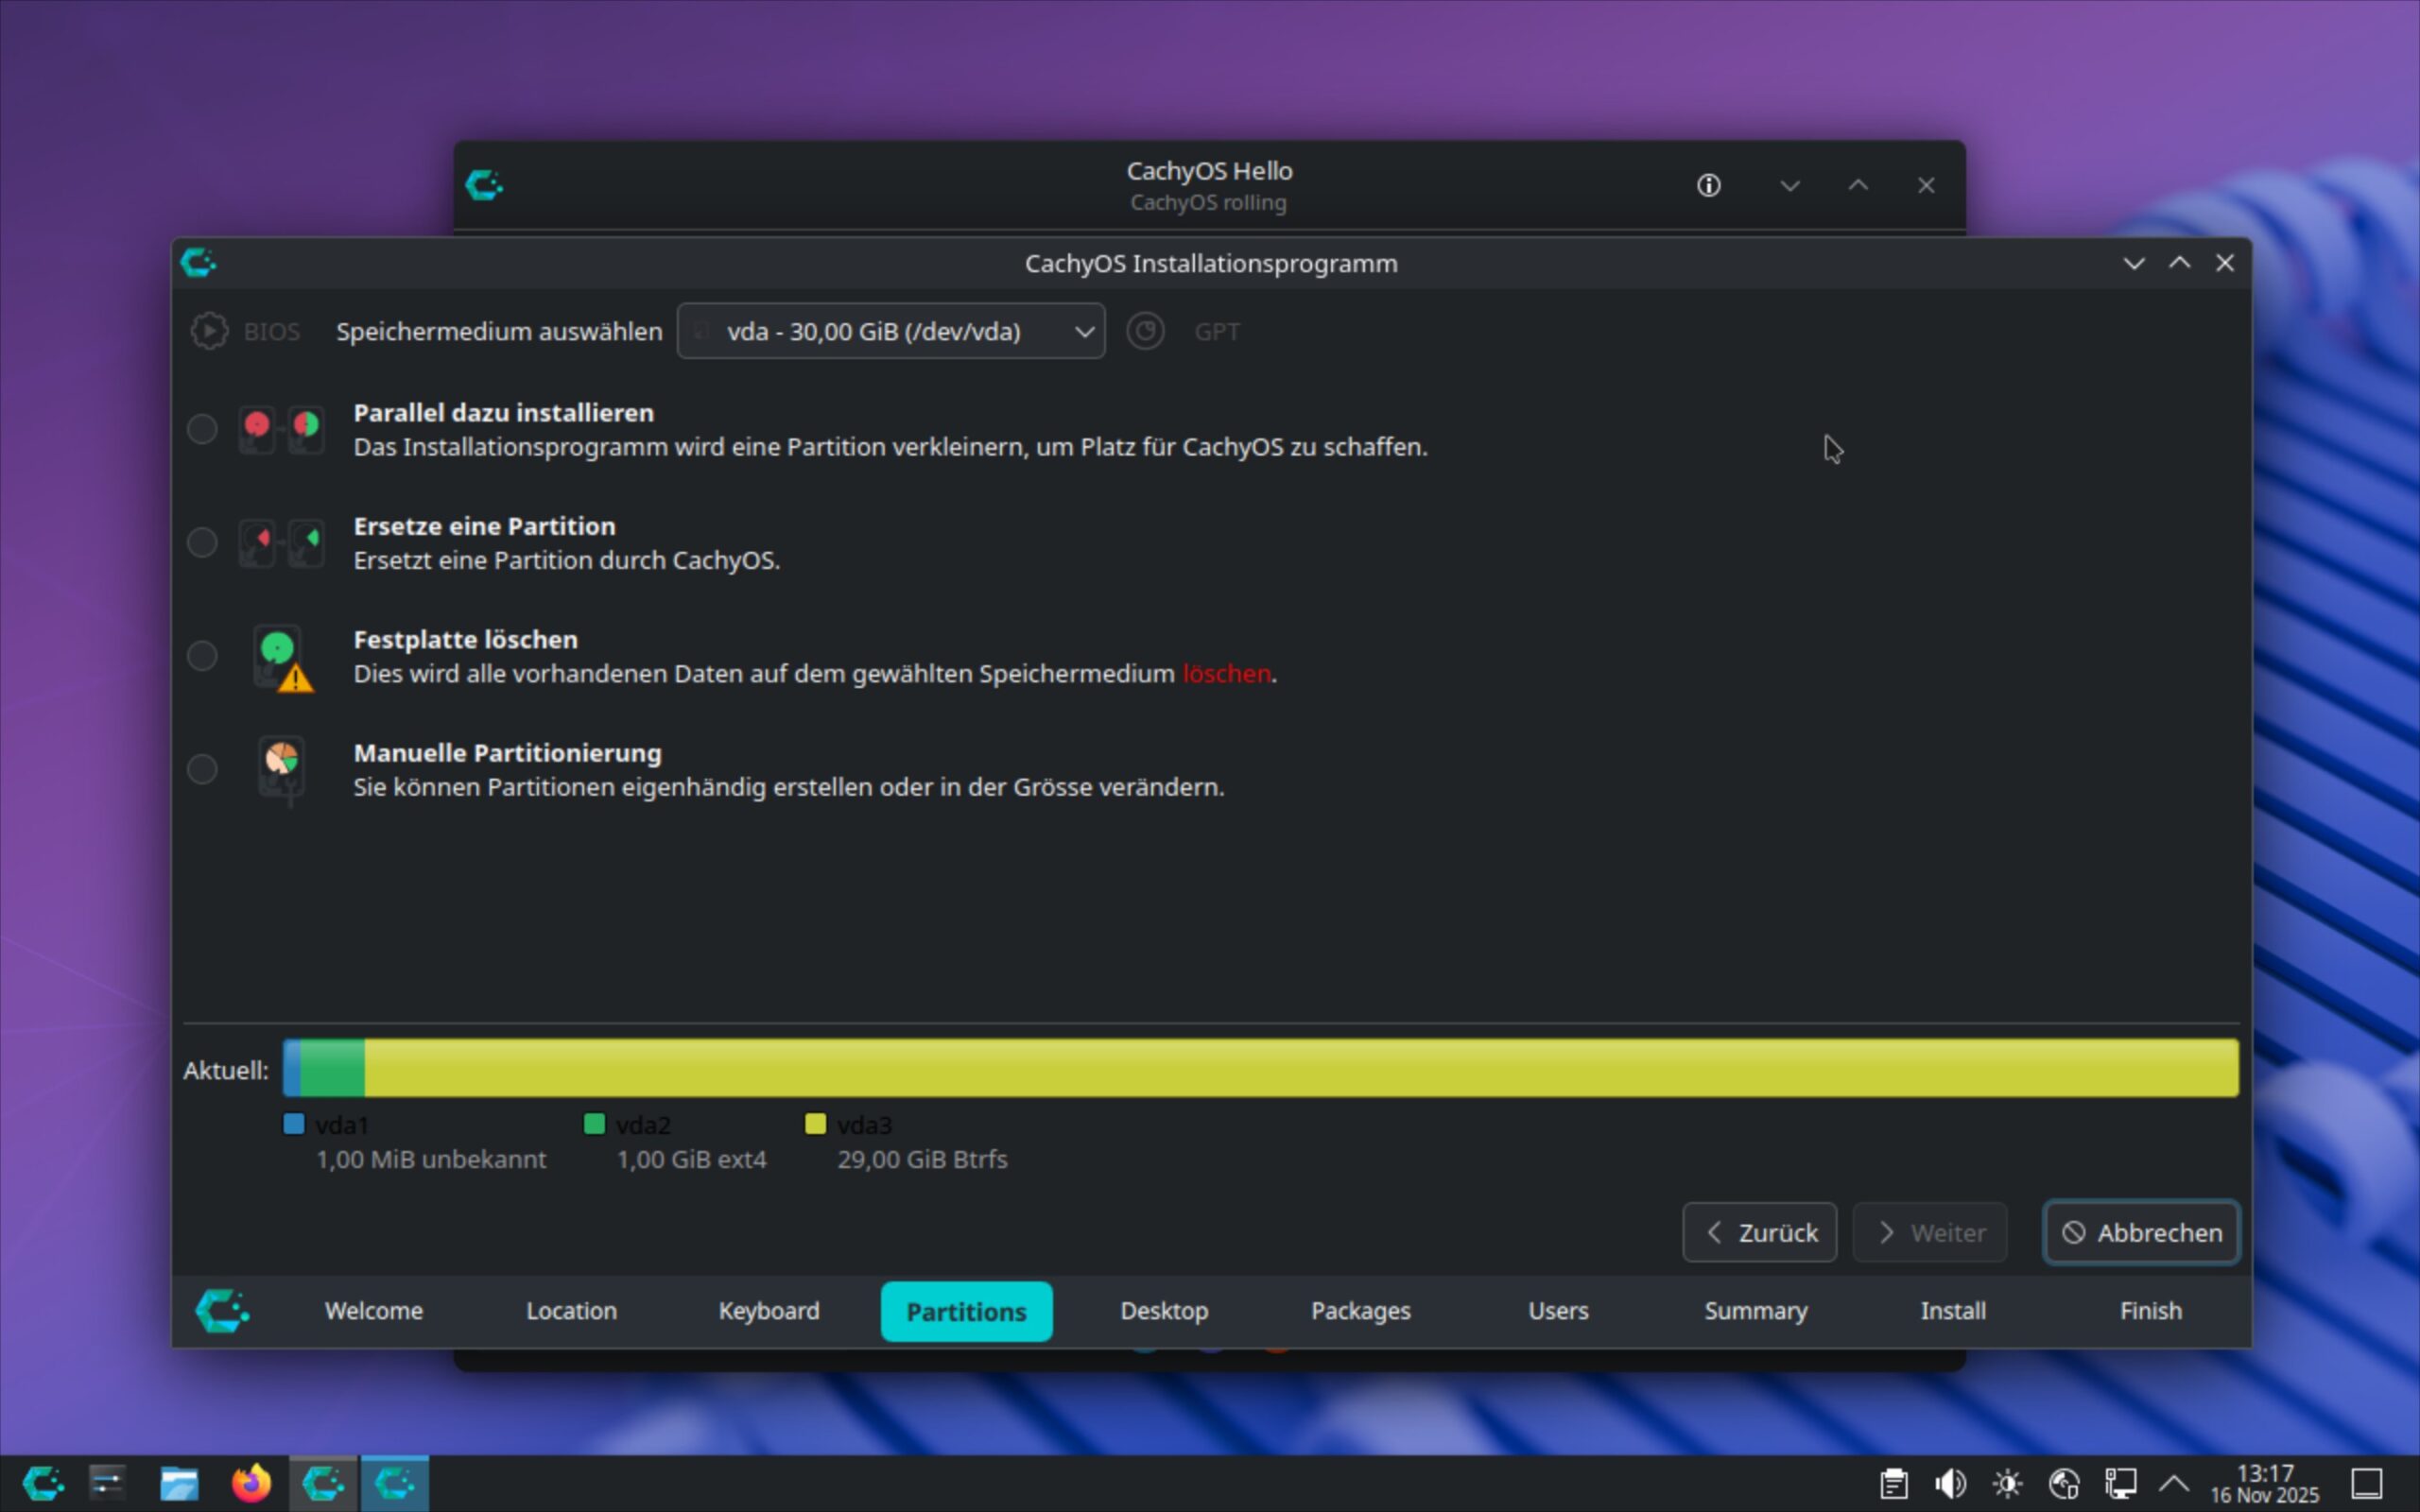Select the Manuelle Partitionierung radio button
Image resolution: width=2420 pixels, height=1512 pixels.
coord(202,769)
